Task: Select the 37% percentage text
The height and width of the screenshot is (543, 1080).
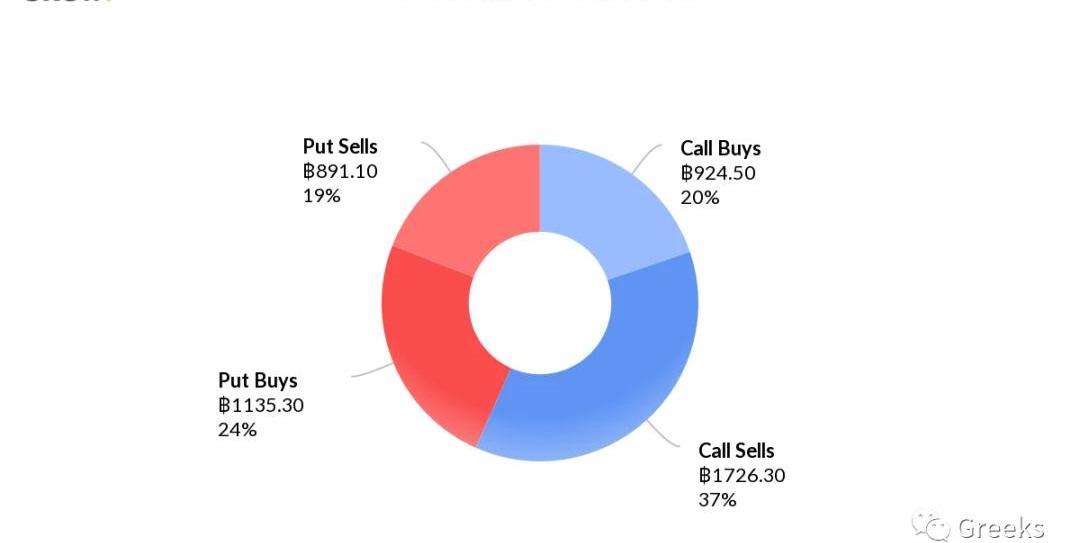Action: 717,499
